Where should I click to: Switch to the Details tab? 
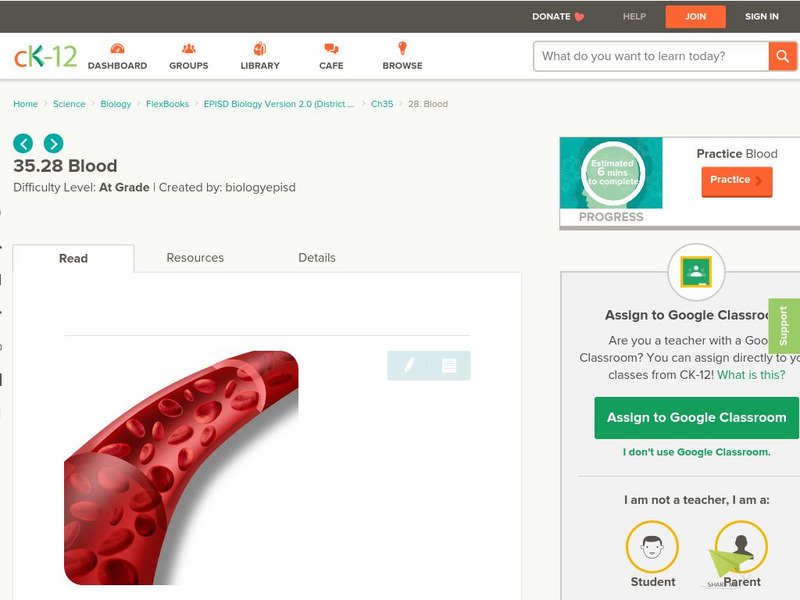pyautogui.click(x=317, y=258)
